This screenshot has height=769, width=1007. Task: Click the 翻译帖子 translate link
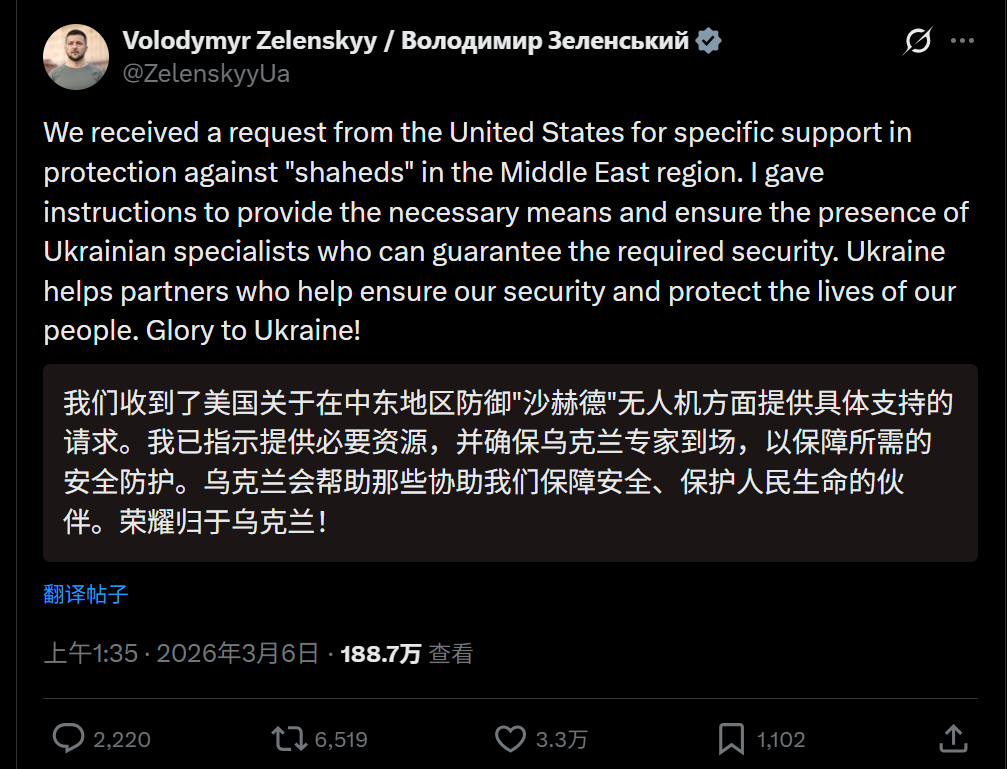coord(85,594)
